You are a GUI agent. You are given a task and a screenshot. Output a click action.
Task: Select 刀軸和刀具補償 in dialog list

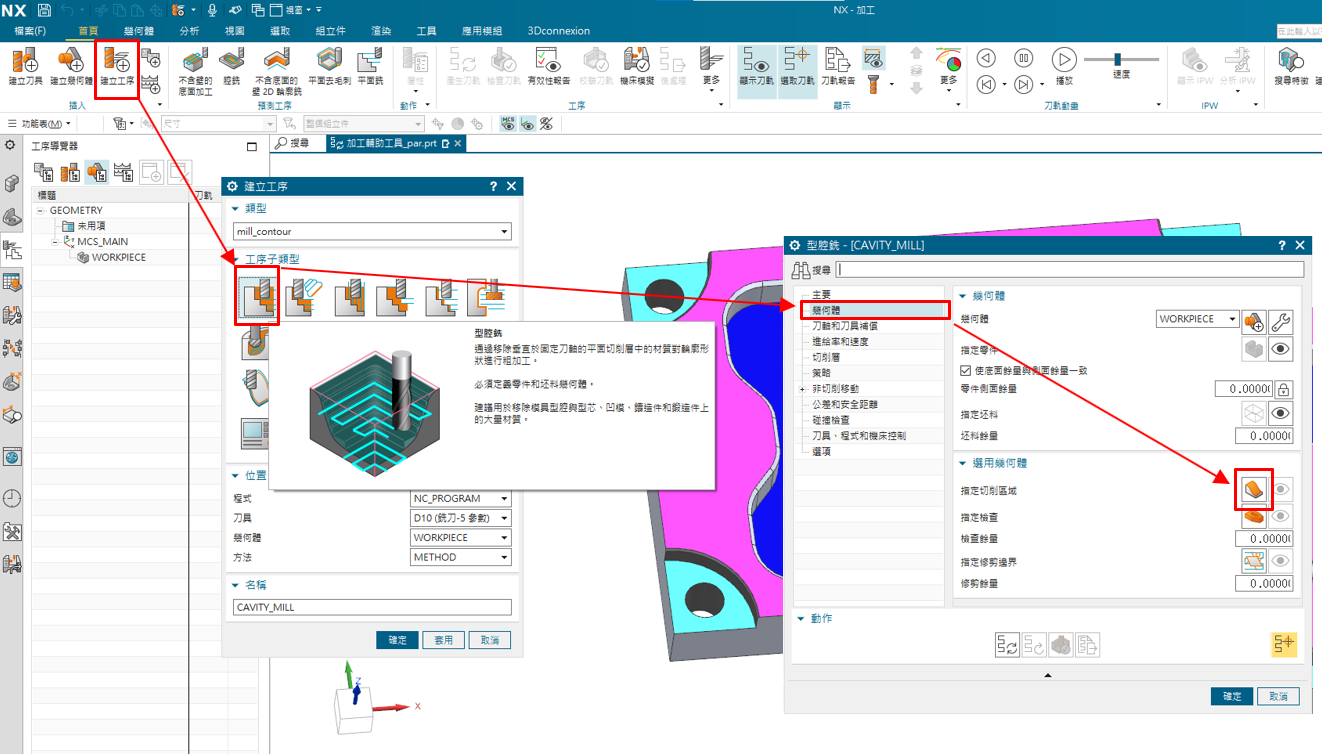pos(845,326)
